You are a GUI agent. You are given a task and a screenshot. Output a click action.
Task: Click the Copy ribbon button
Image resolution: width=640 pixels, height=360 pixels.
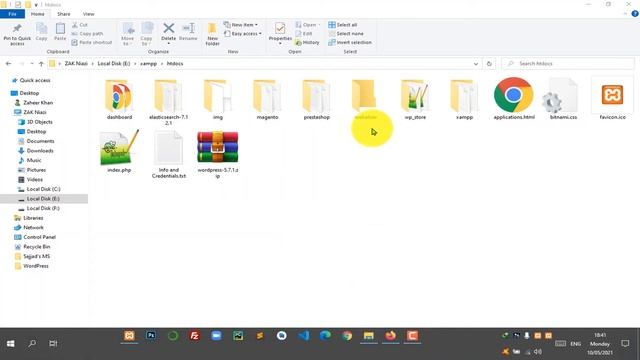[x=41, y=32]
